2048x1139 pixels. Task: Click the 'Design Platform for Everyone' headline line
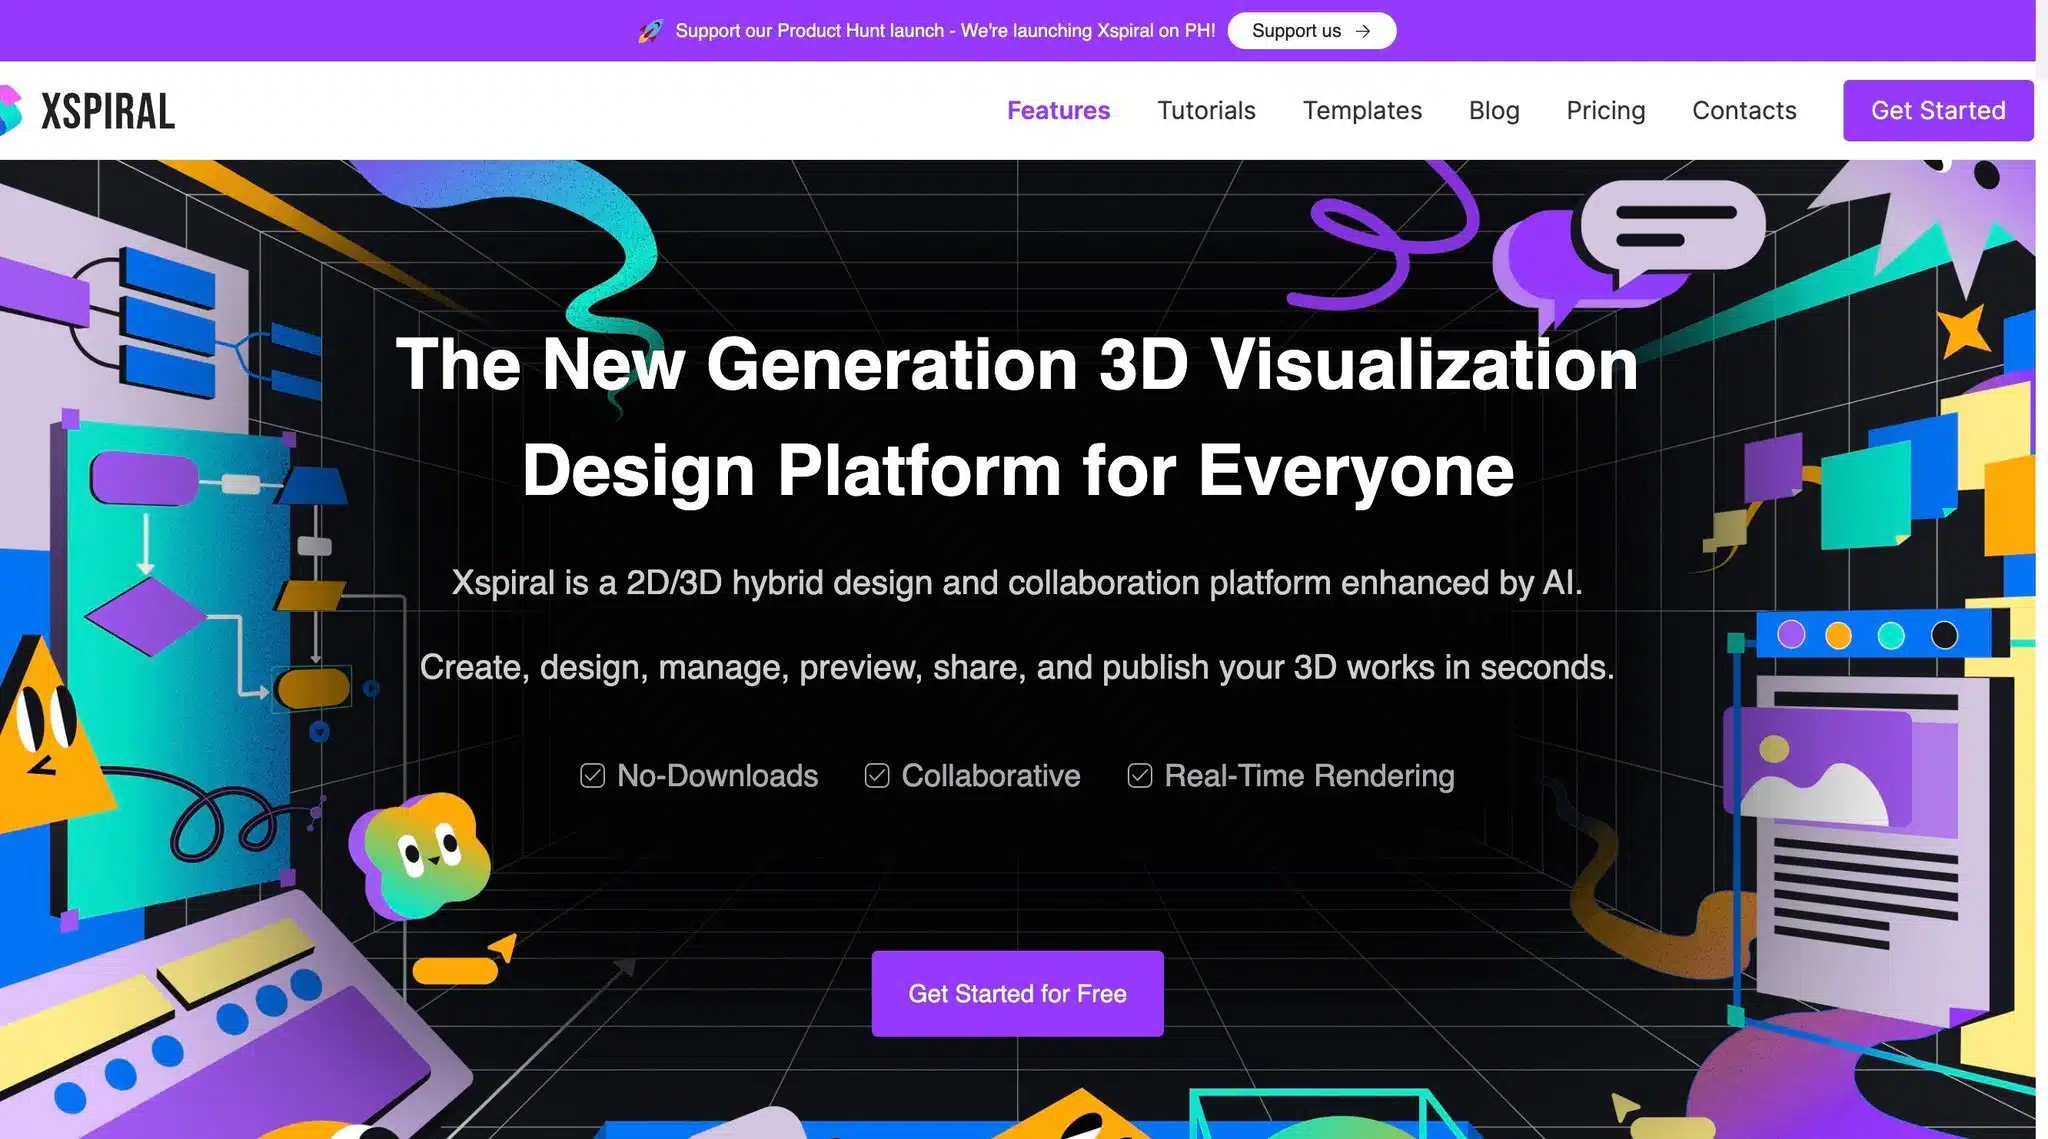click(x=1017, y=470)
